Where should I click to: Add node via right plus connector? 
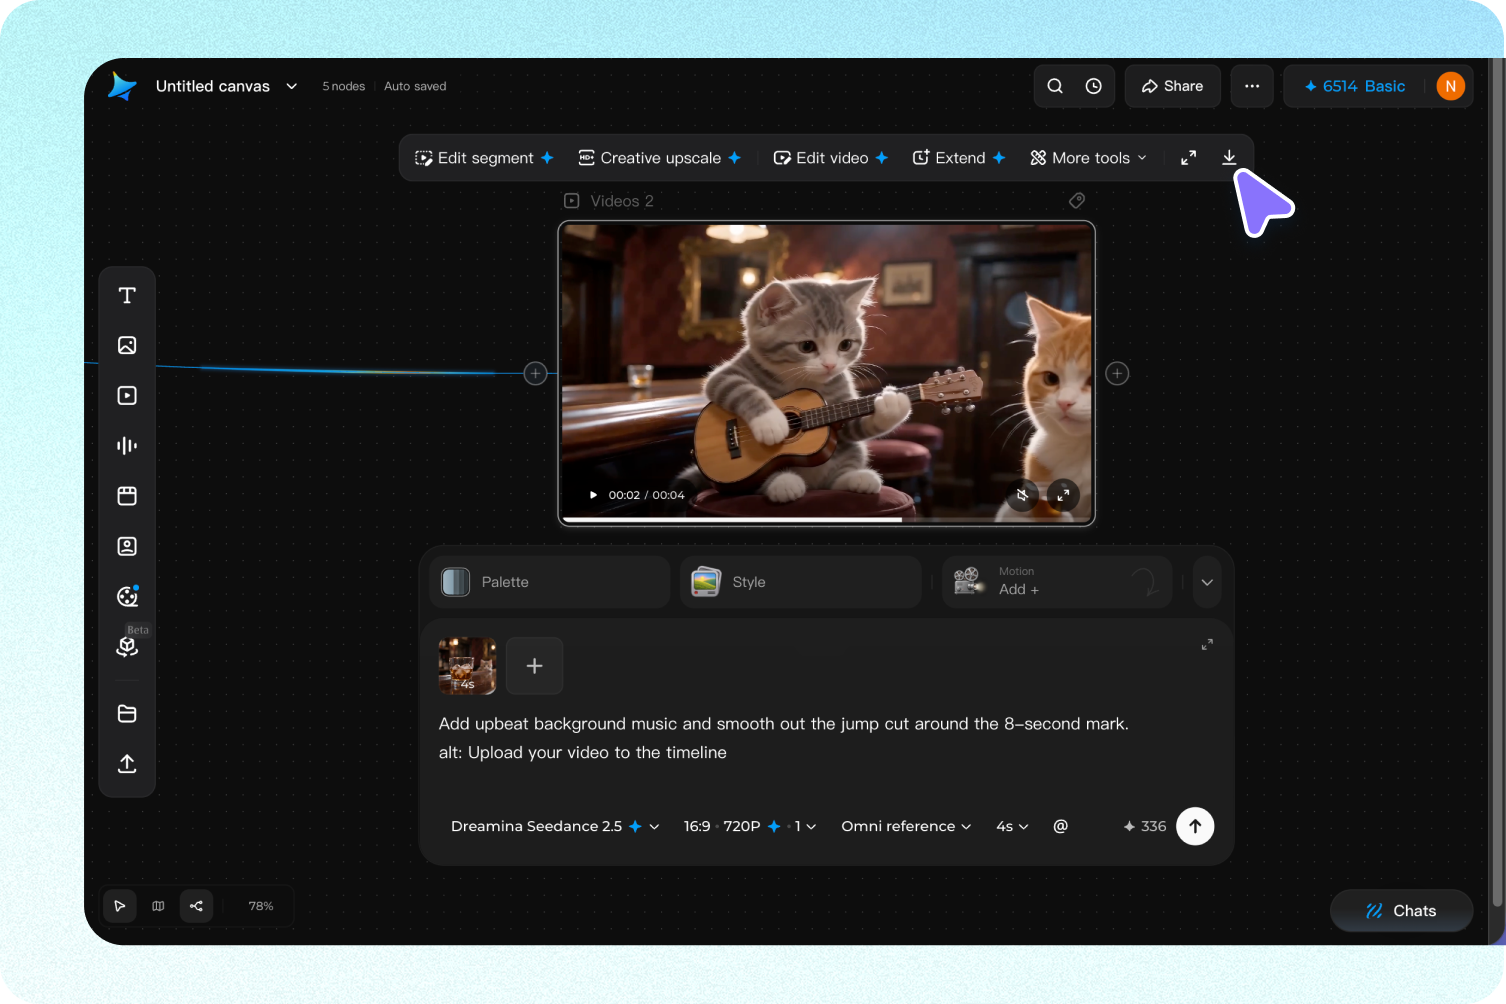click(x=1117, y=373)
